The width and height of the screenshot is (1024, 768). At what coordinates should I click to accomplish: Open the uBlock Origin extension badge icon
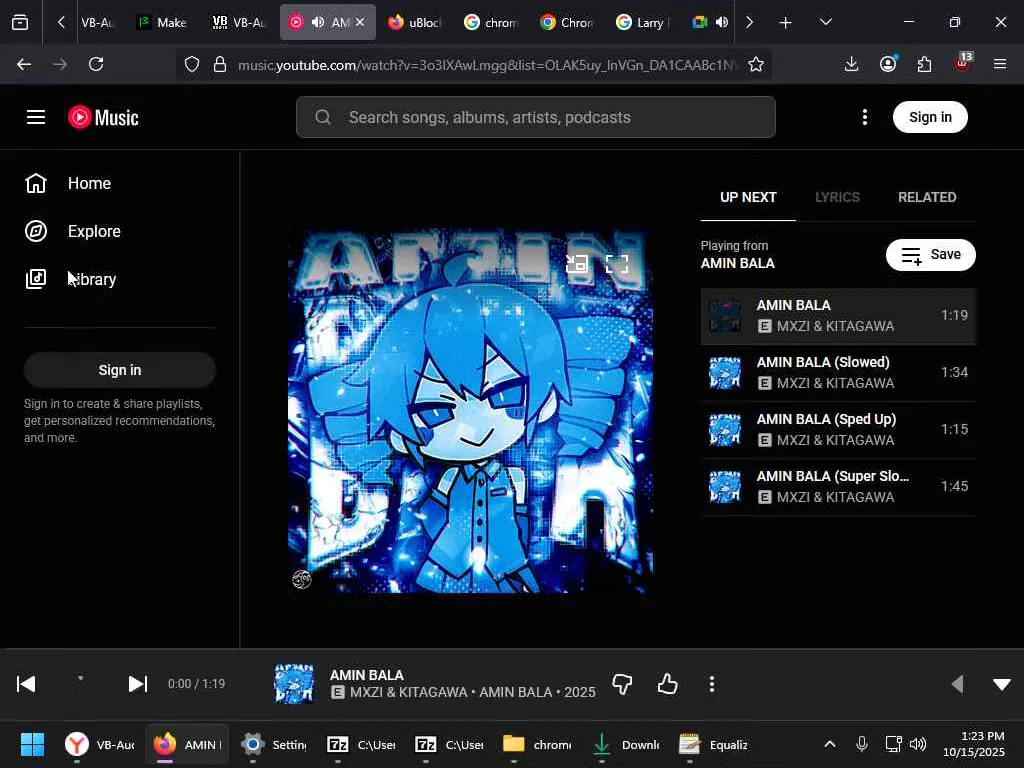click(963, 63)
